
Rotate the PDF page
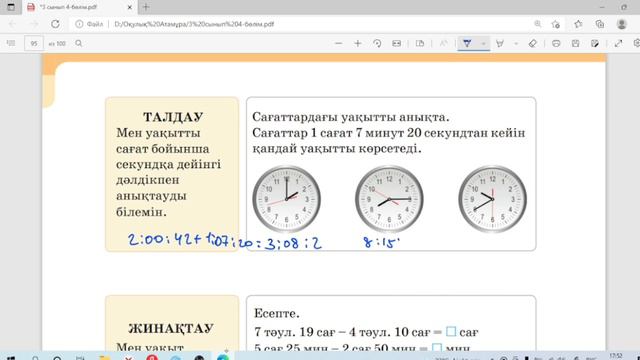pyautogui.click(x=377, y=43)
